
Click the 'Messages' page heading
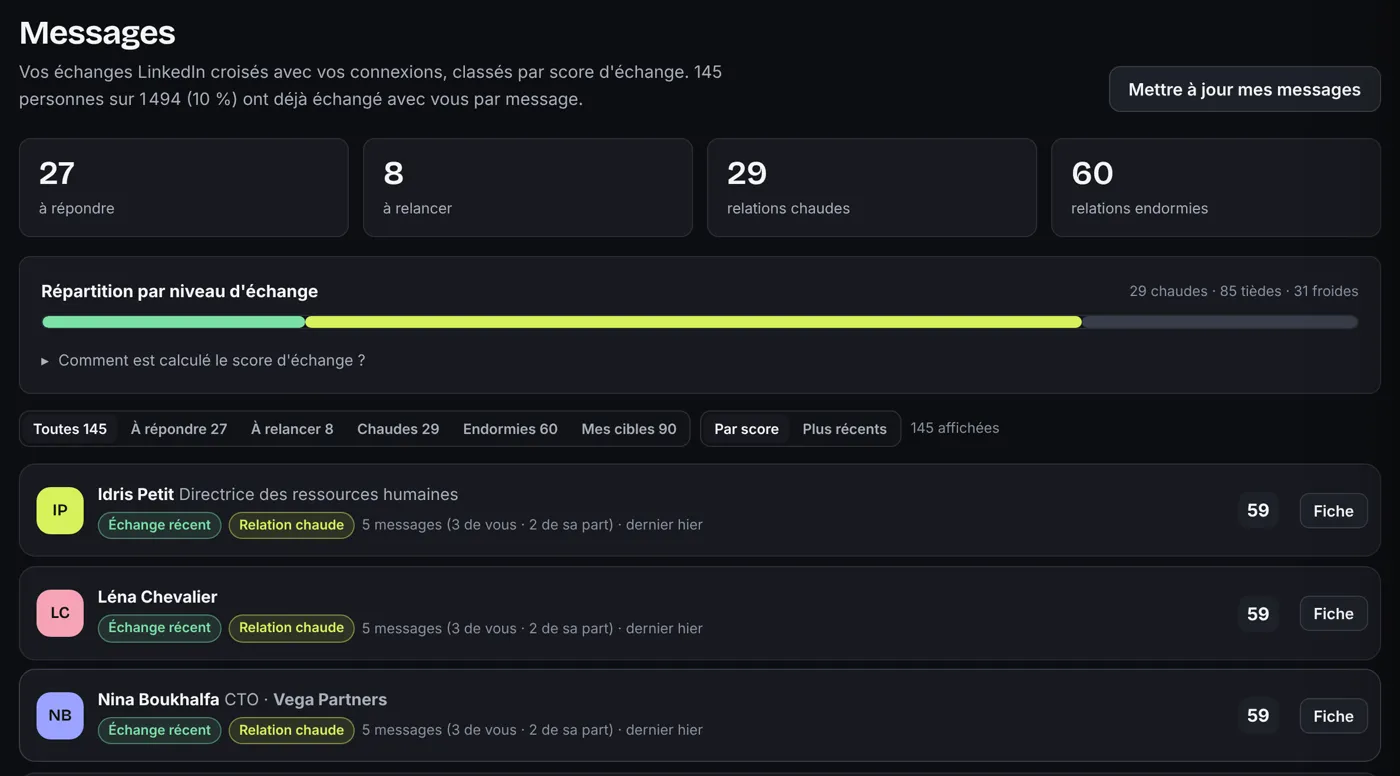pos(97,33)
